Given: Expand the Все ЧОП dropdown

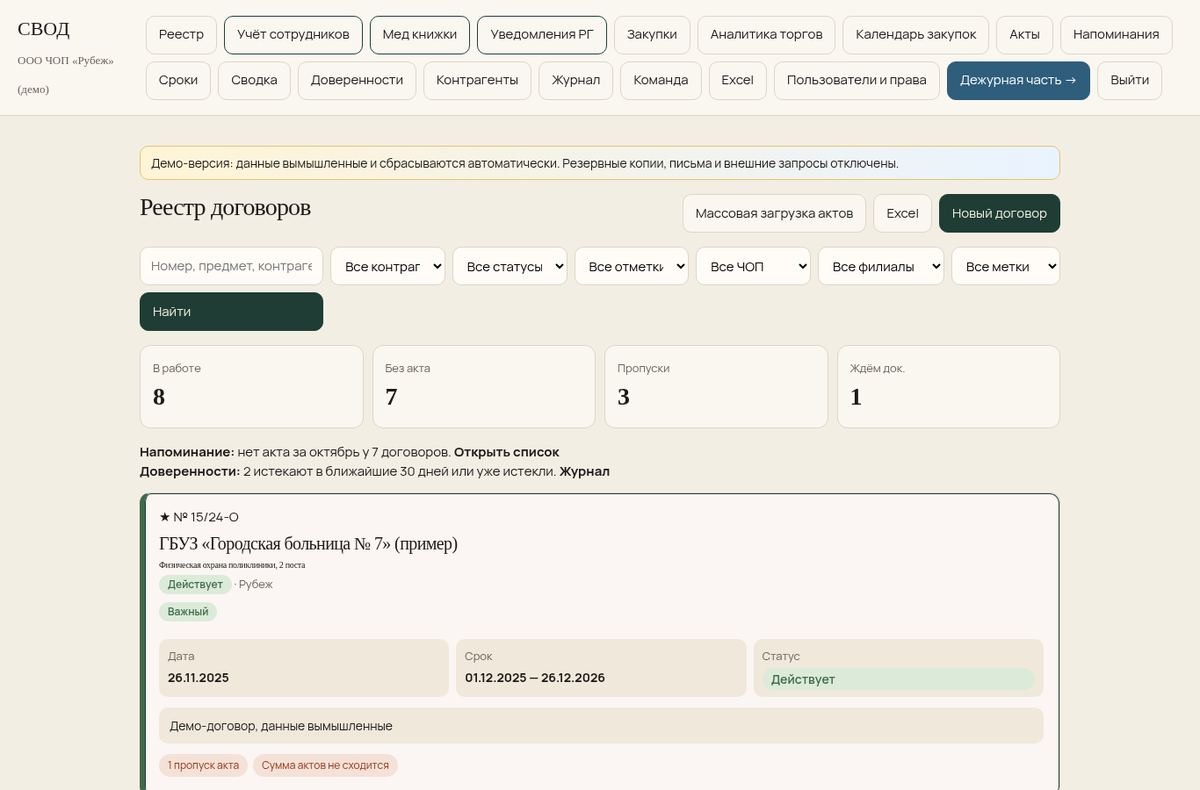Looking at the screenshot, I should tap(753, 266).
